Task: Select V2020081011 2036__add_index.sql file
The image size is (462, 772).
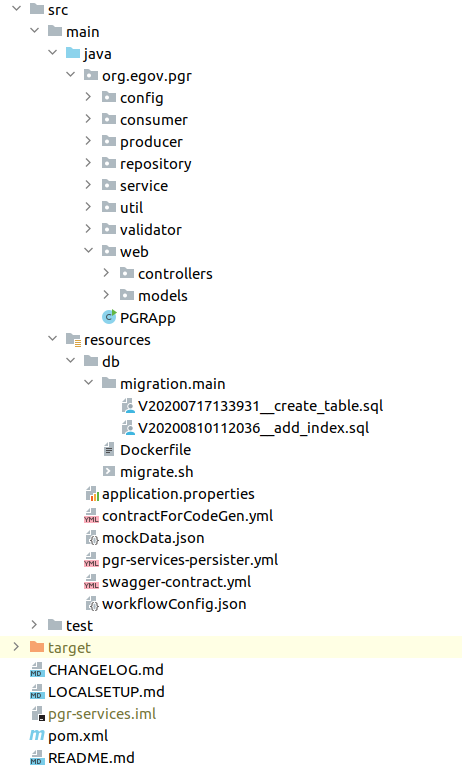Action: [x=245, y=428]
